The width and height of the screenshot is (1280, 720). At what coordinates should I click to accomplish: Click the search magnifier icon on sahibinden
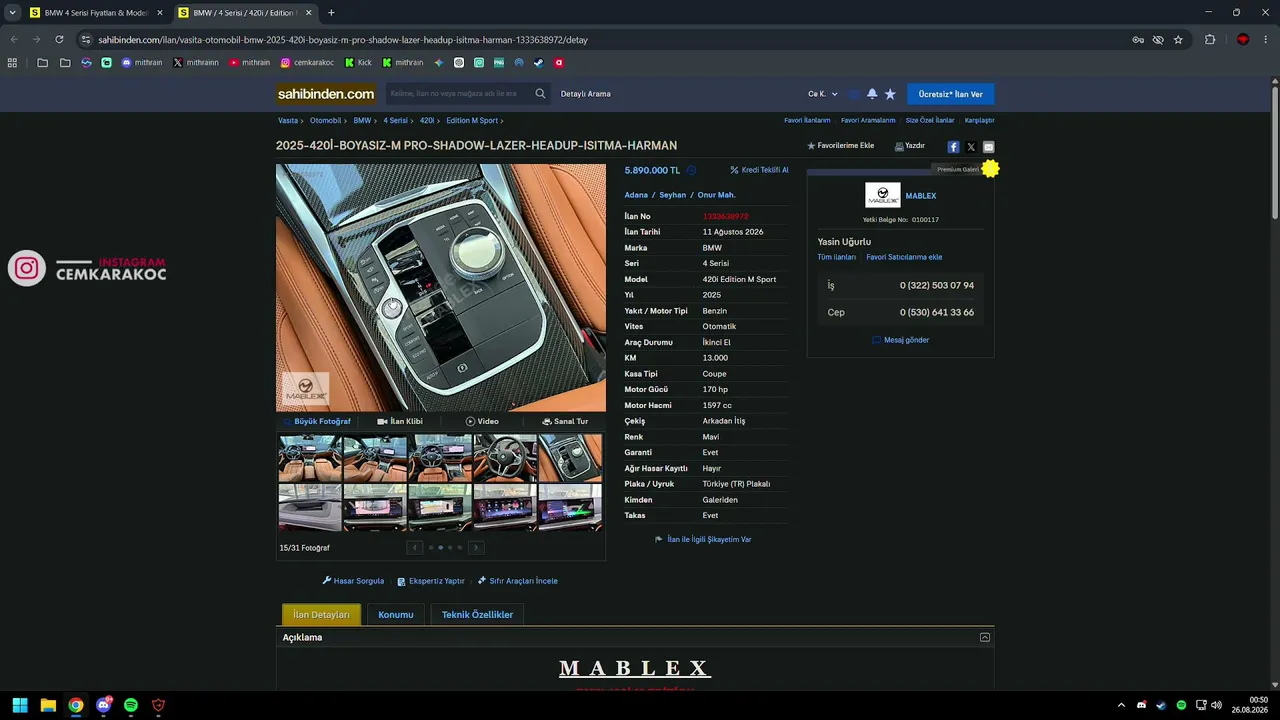tap(540, 94)
